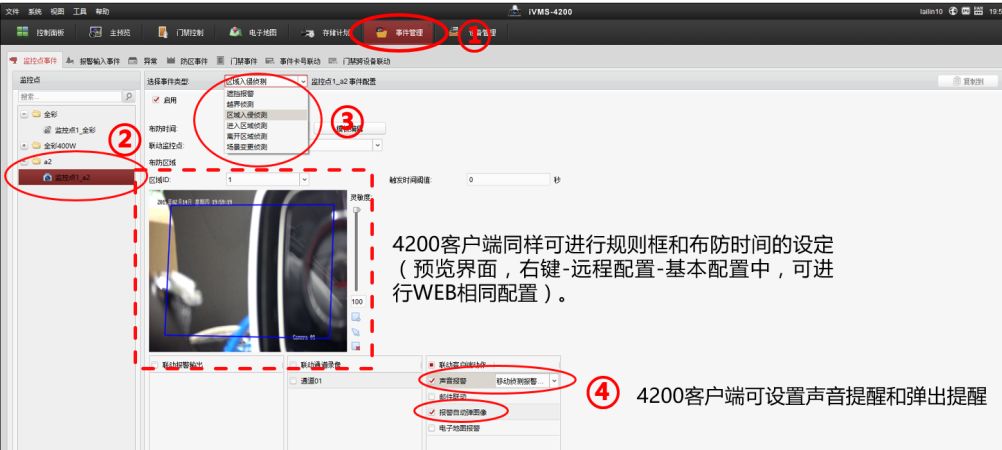The height and width of the screenshot is (450, 1002).
Task: Toggle the 启用 enable checkbox
Action: click(156, 100)
